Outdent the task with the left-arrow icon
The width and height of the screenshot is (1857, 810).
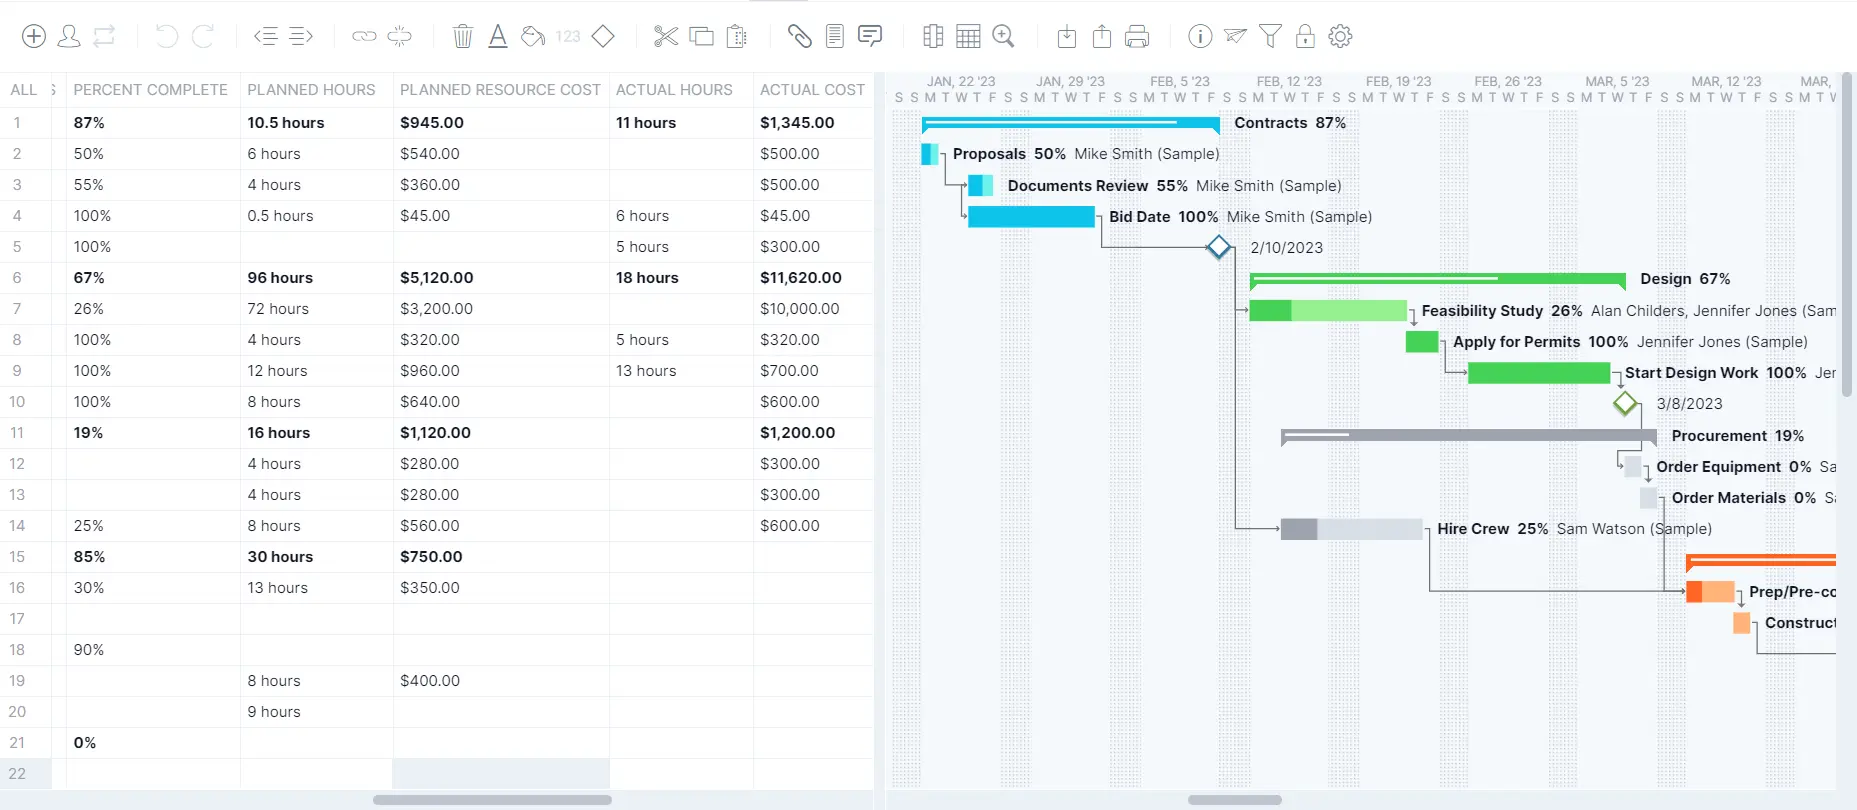click(265, 37)
